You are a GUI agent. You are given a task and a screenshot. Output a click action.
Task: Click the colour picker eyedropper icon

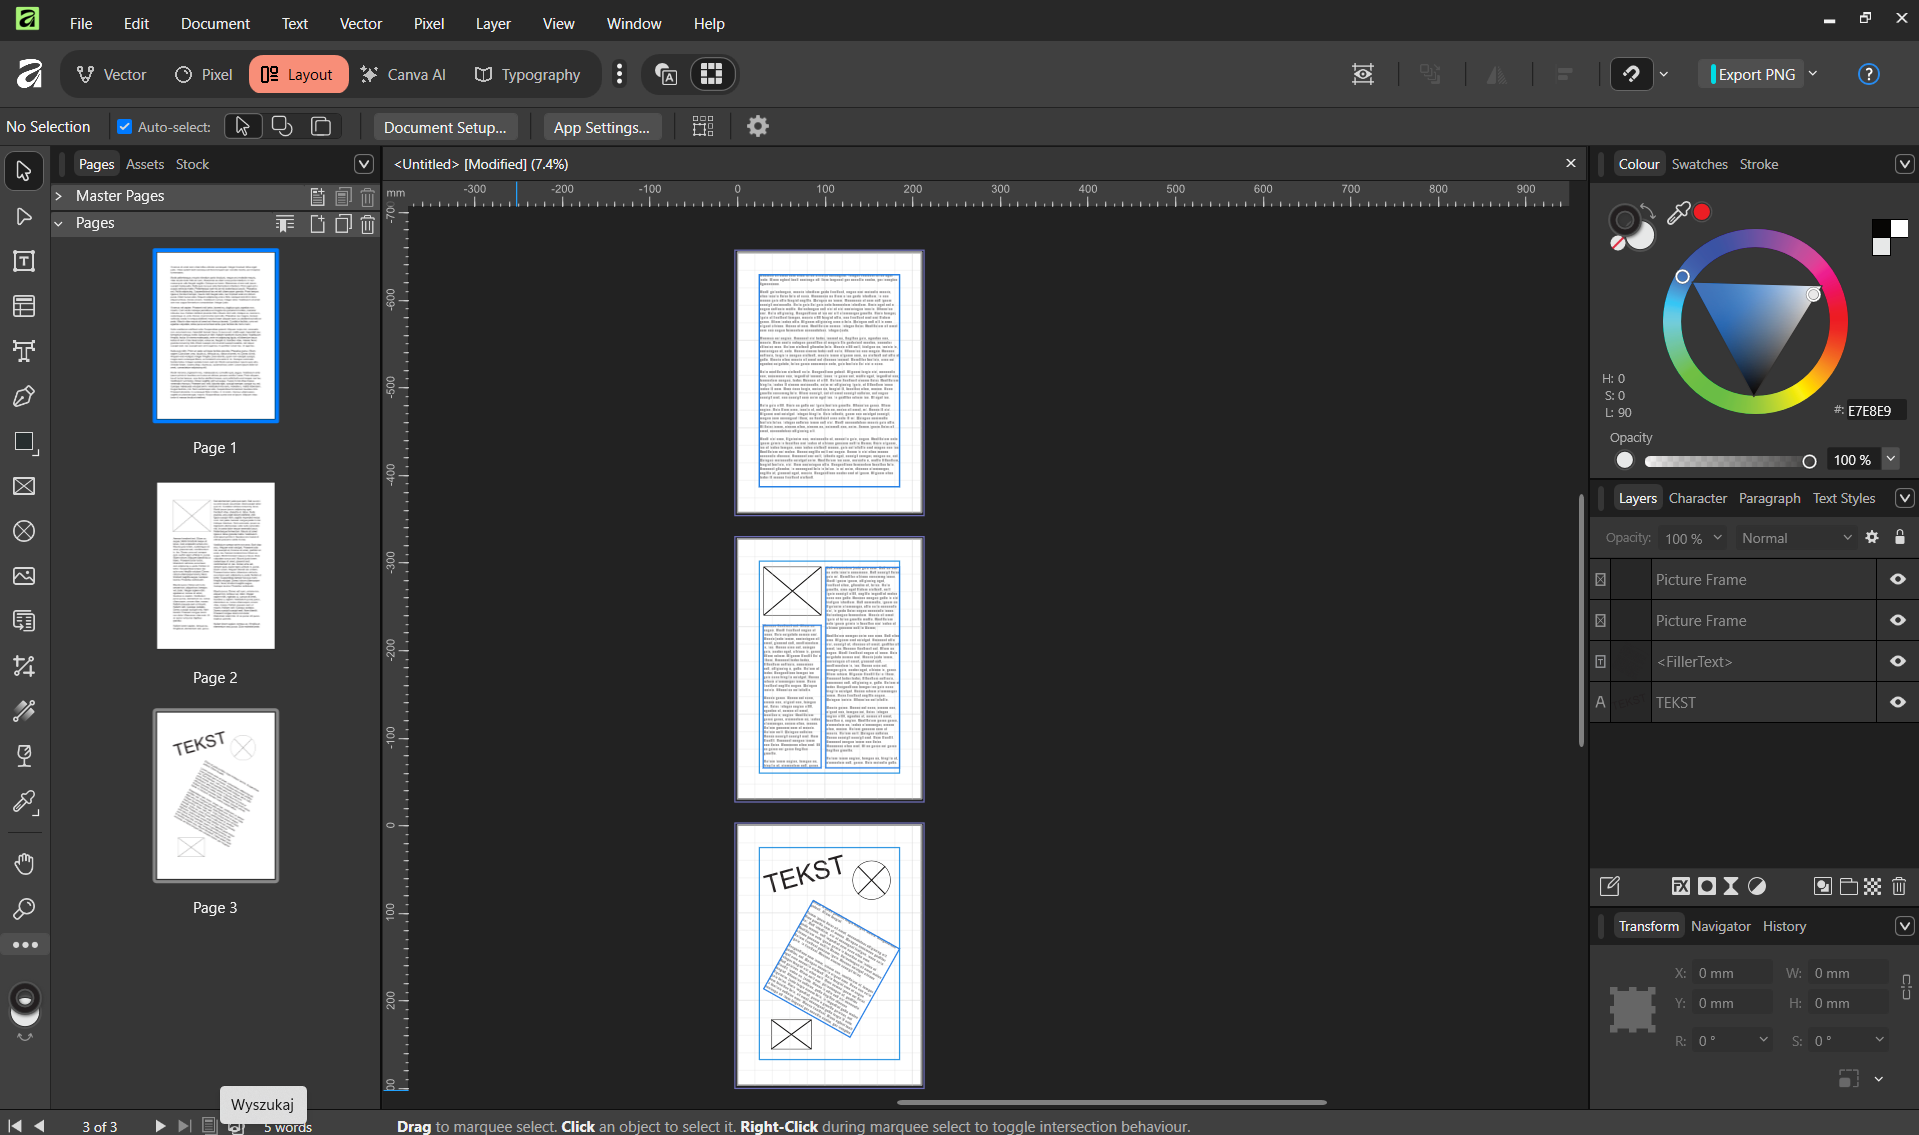[1678, 212]
